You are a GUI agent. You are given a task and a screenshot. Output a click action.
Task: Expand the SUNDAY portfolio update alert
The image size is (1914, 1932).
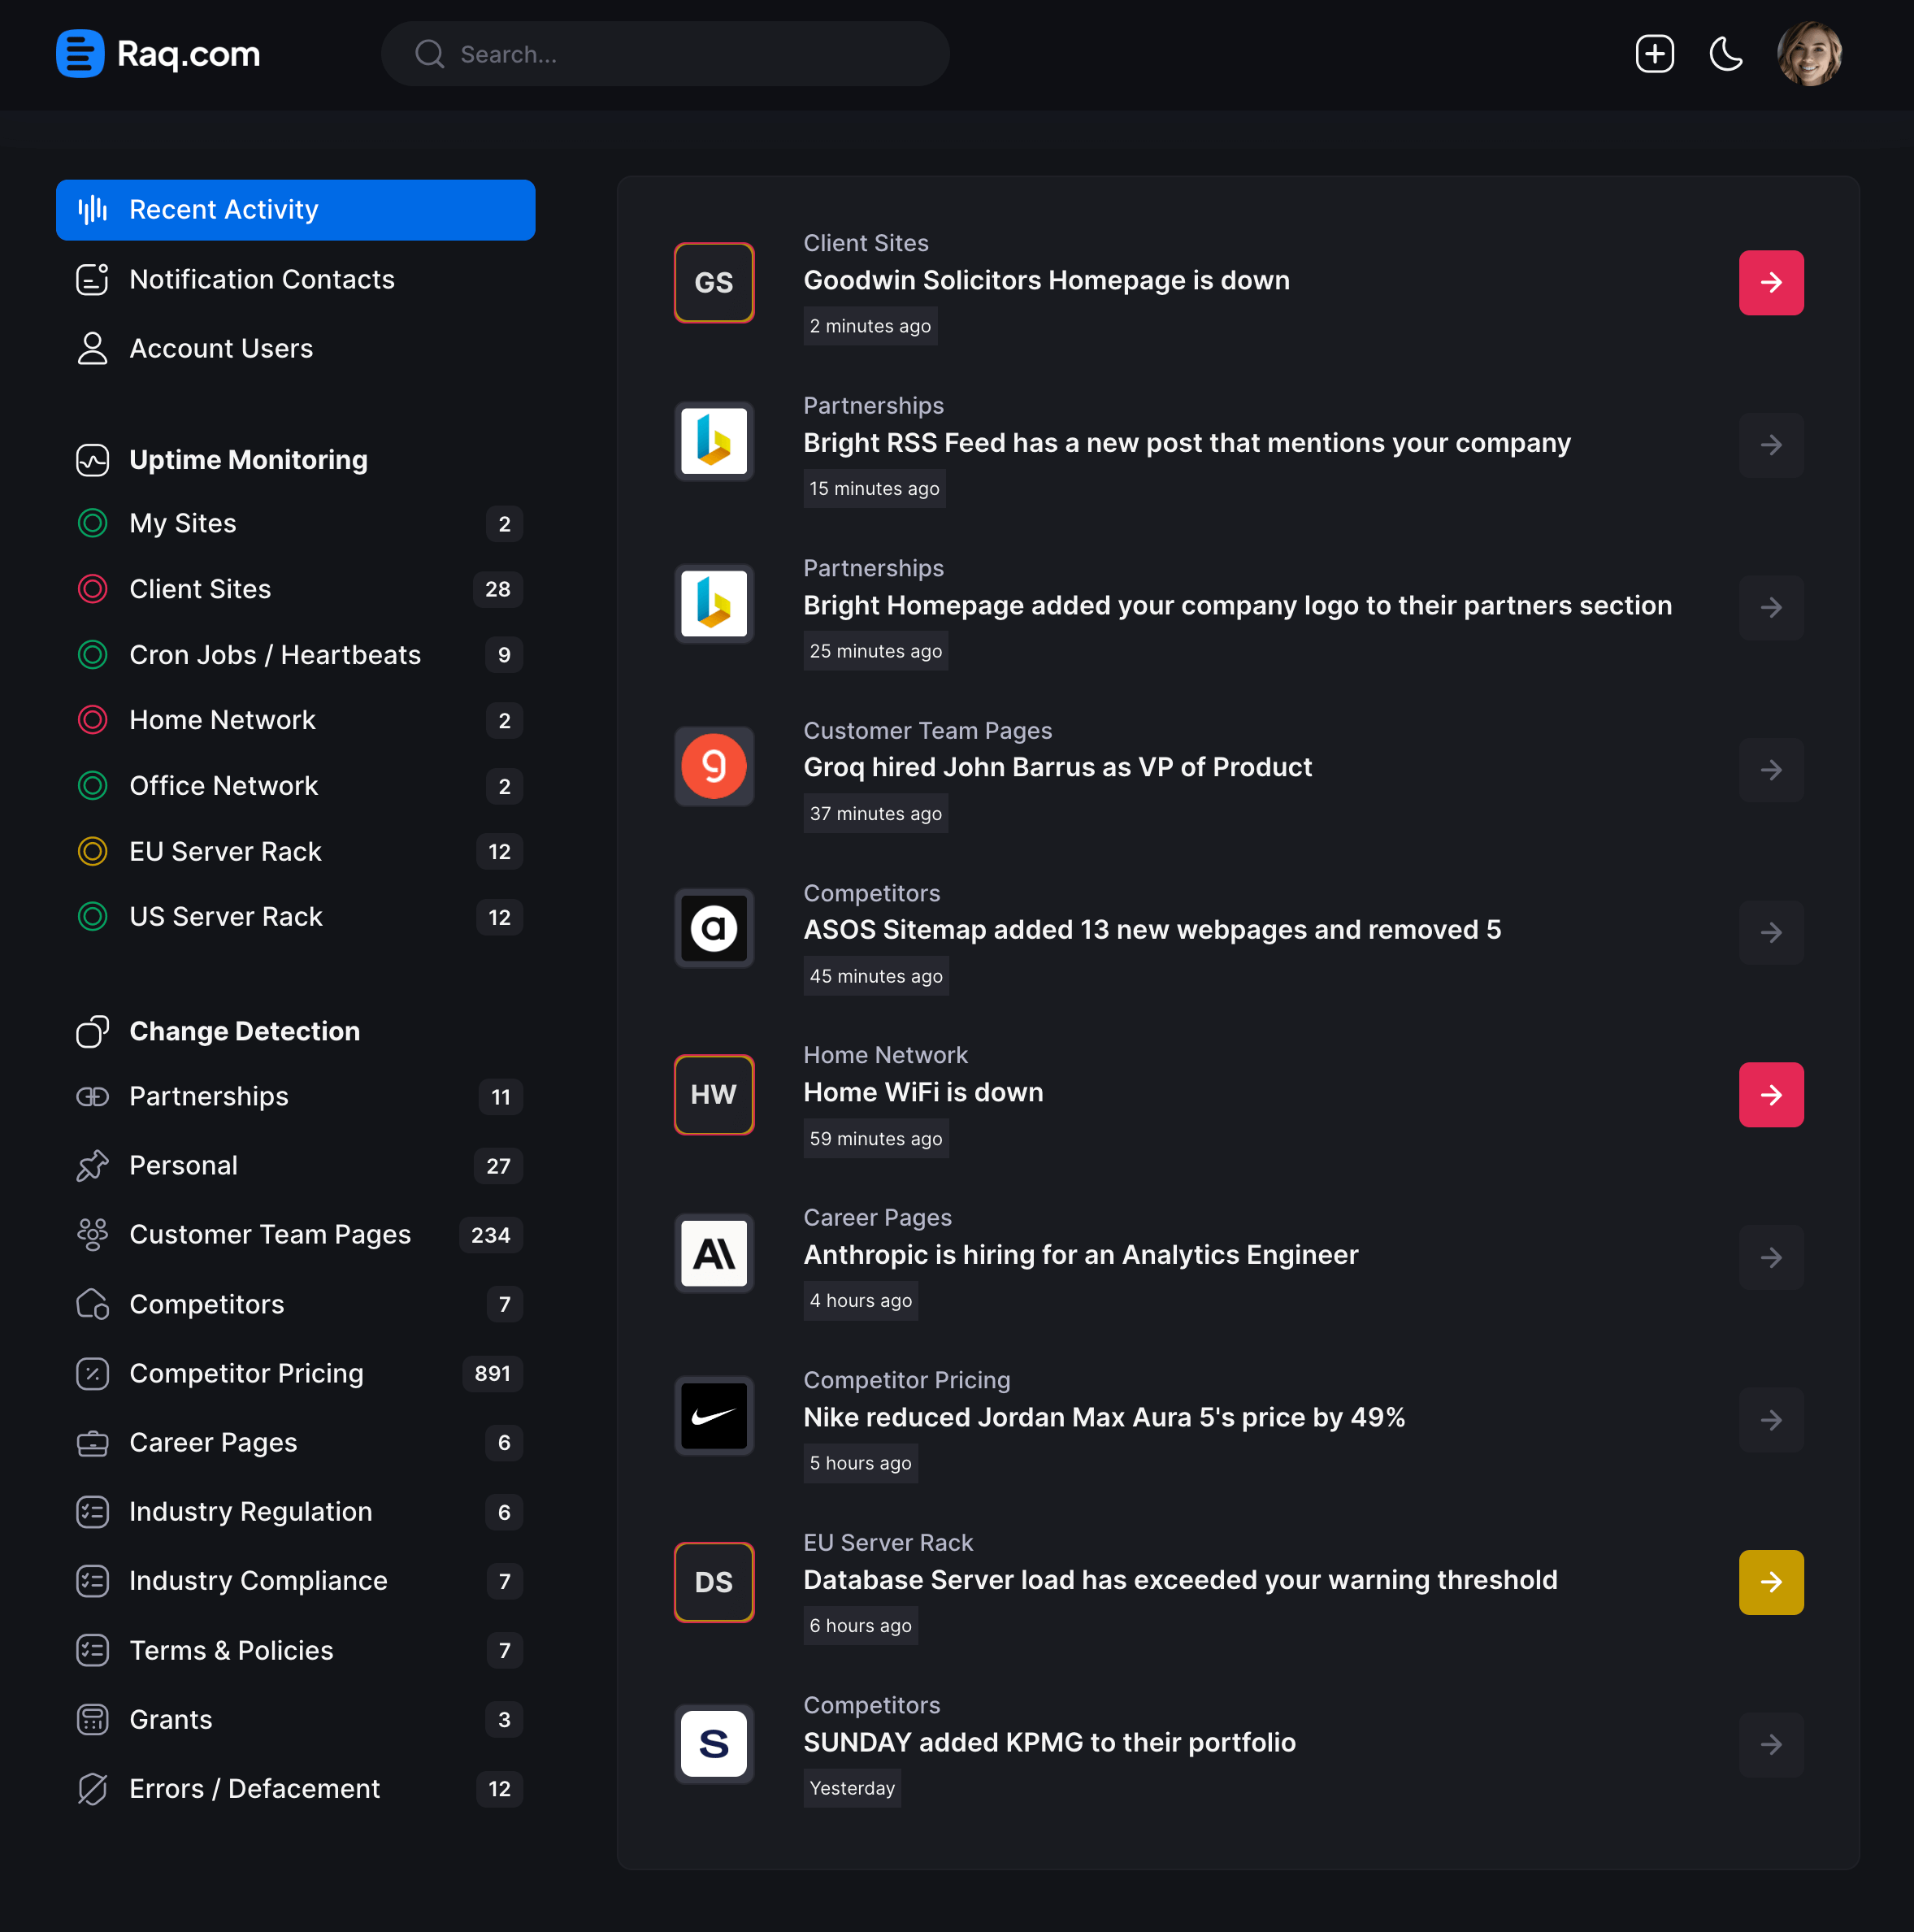(1771, 1744)
